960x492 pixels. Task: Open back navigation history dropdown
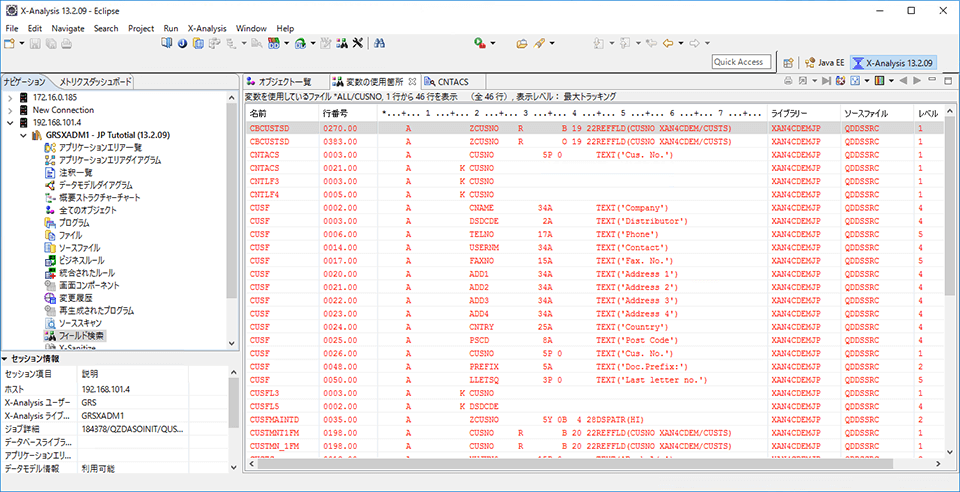681,43
